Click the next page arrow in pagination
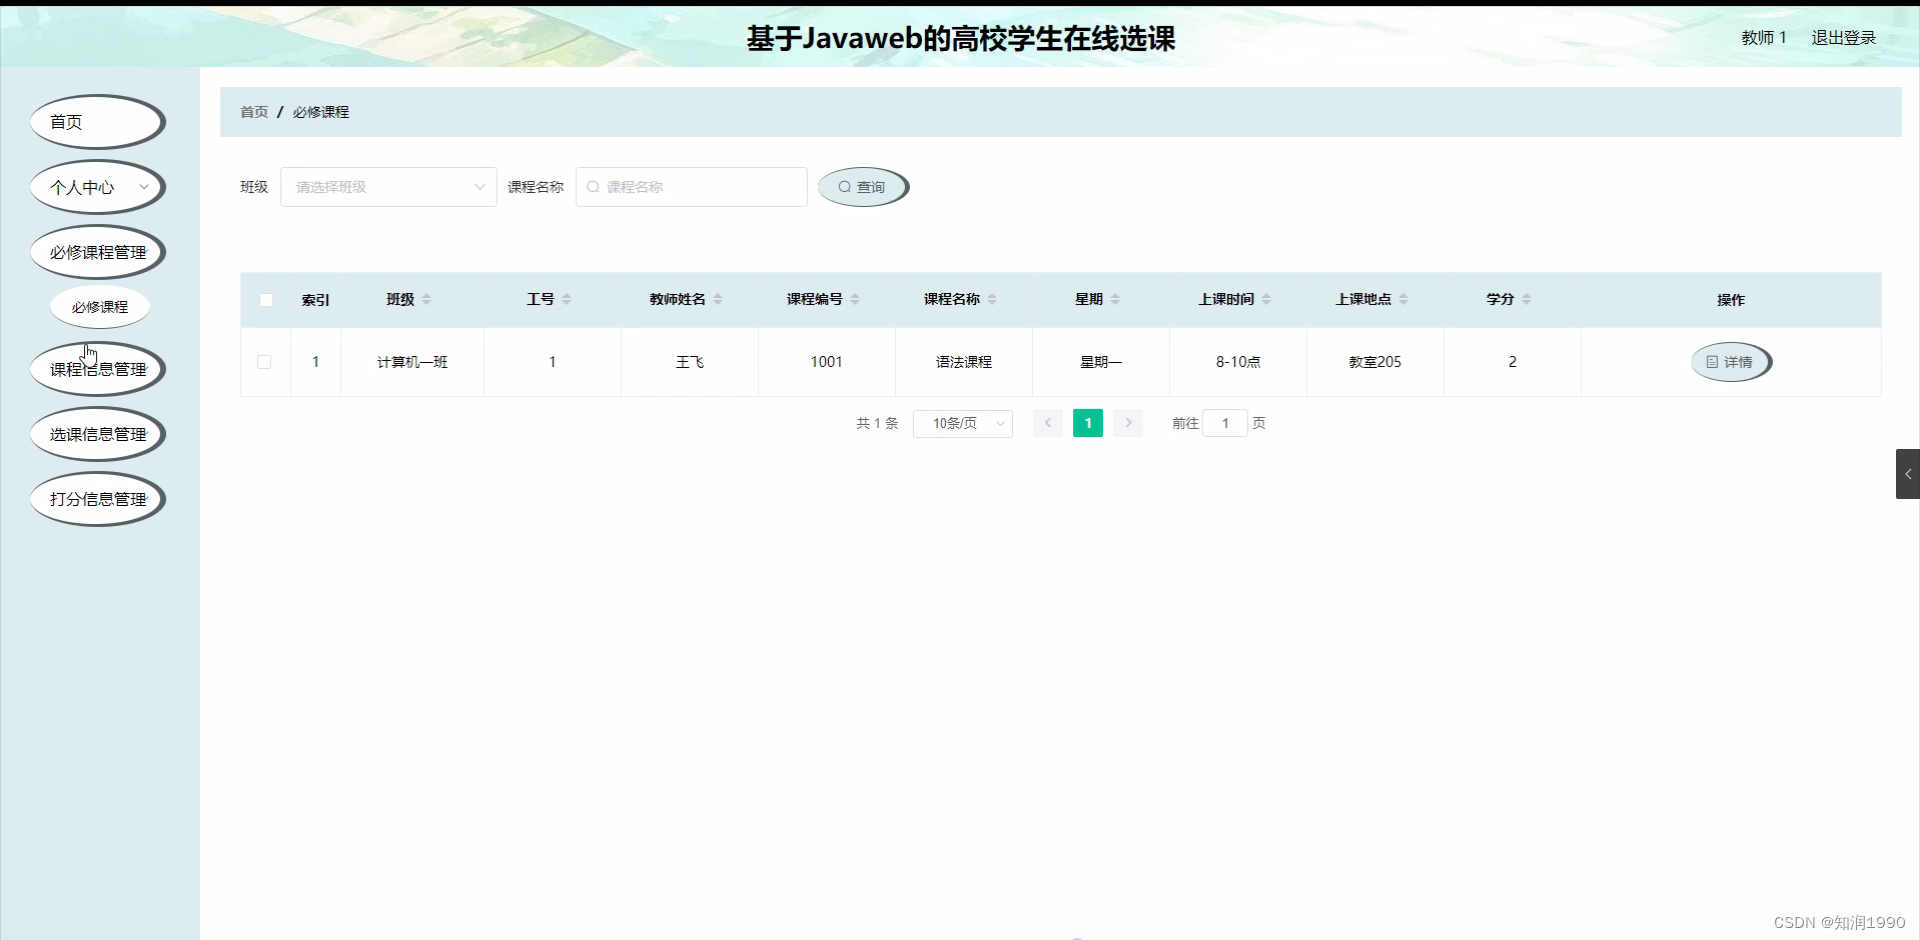Image resolution: width=1920 pixels, height=940 pixels. (1128, 423)
